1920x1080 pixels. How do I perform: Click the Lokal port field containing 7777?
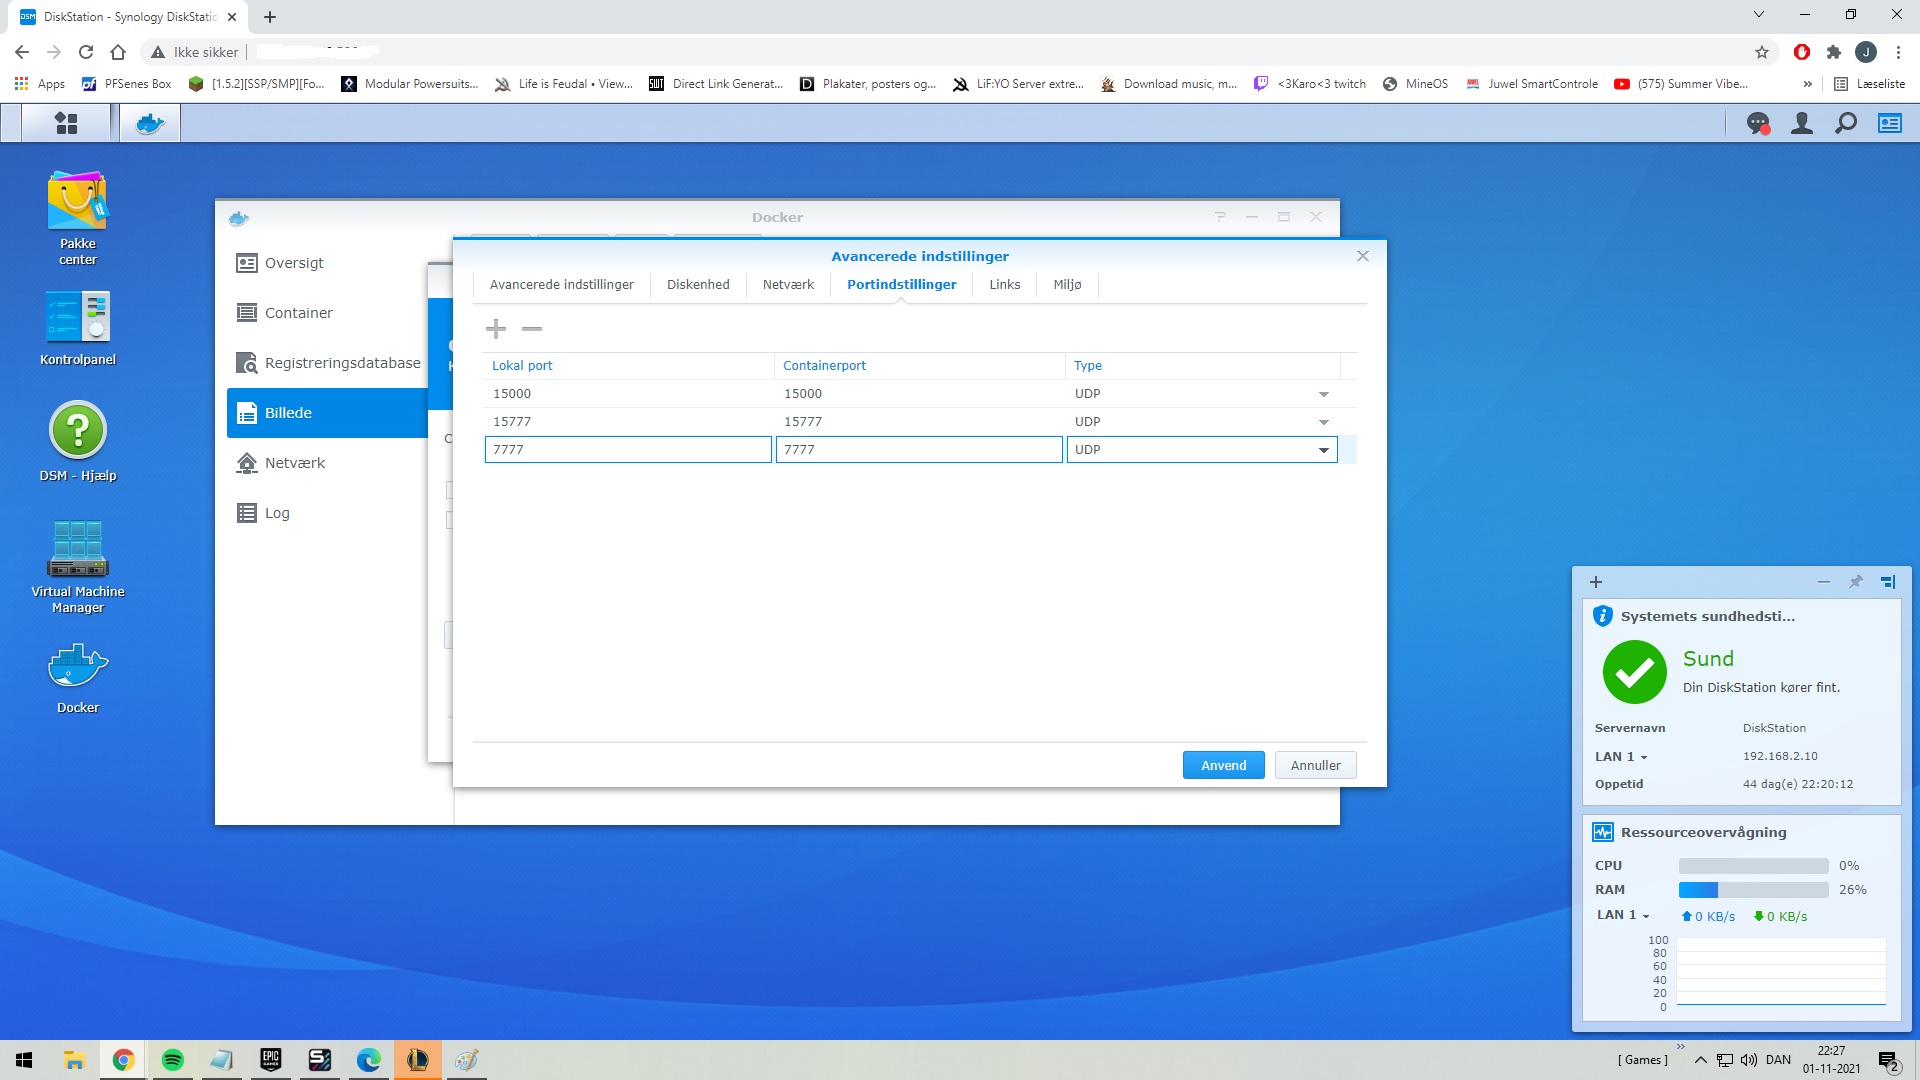click(628, 449)
